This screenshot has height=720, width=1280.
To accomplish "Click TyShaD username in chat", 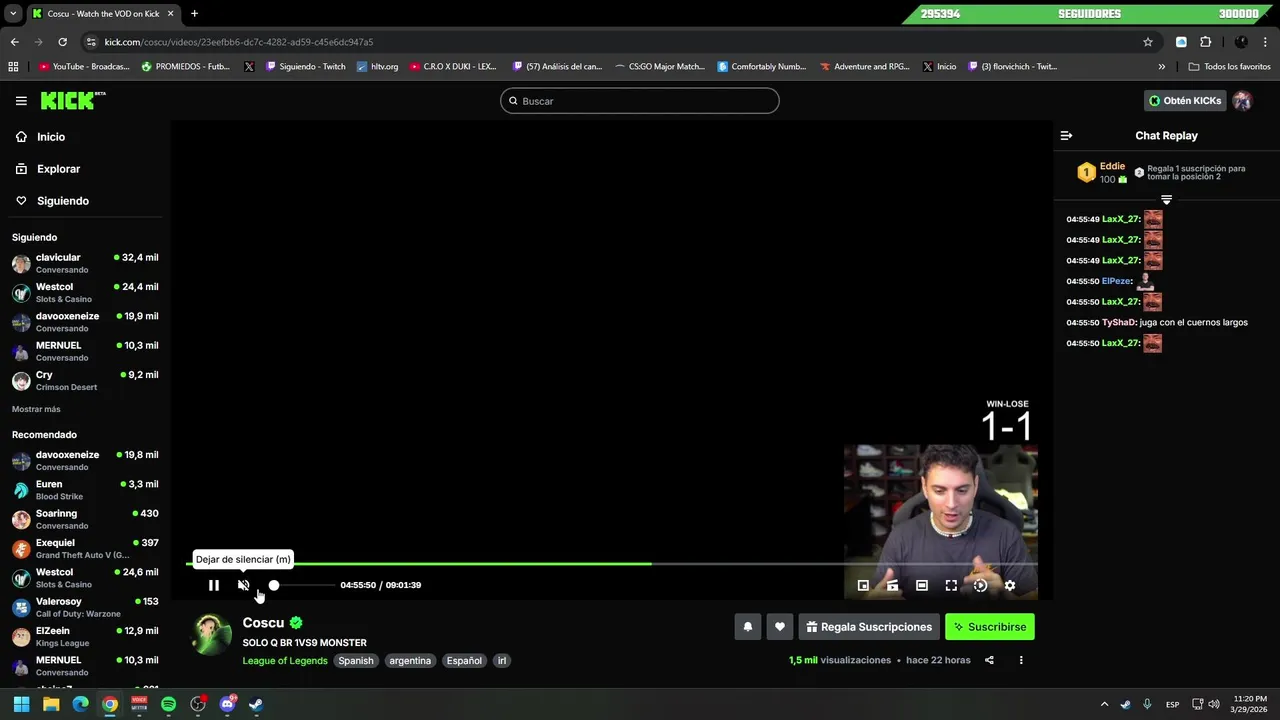I will [x=1119, y=322].
